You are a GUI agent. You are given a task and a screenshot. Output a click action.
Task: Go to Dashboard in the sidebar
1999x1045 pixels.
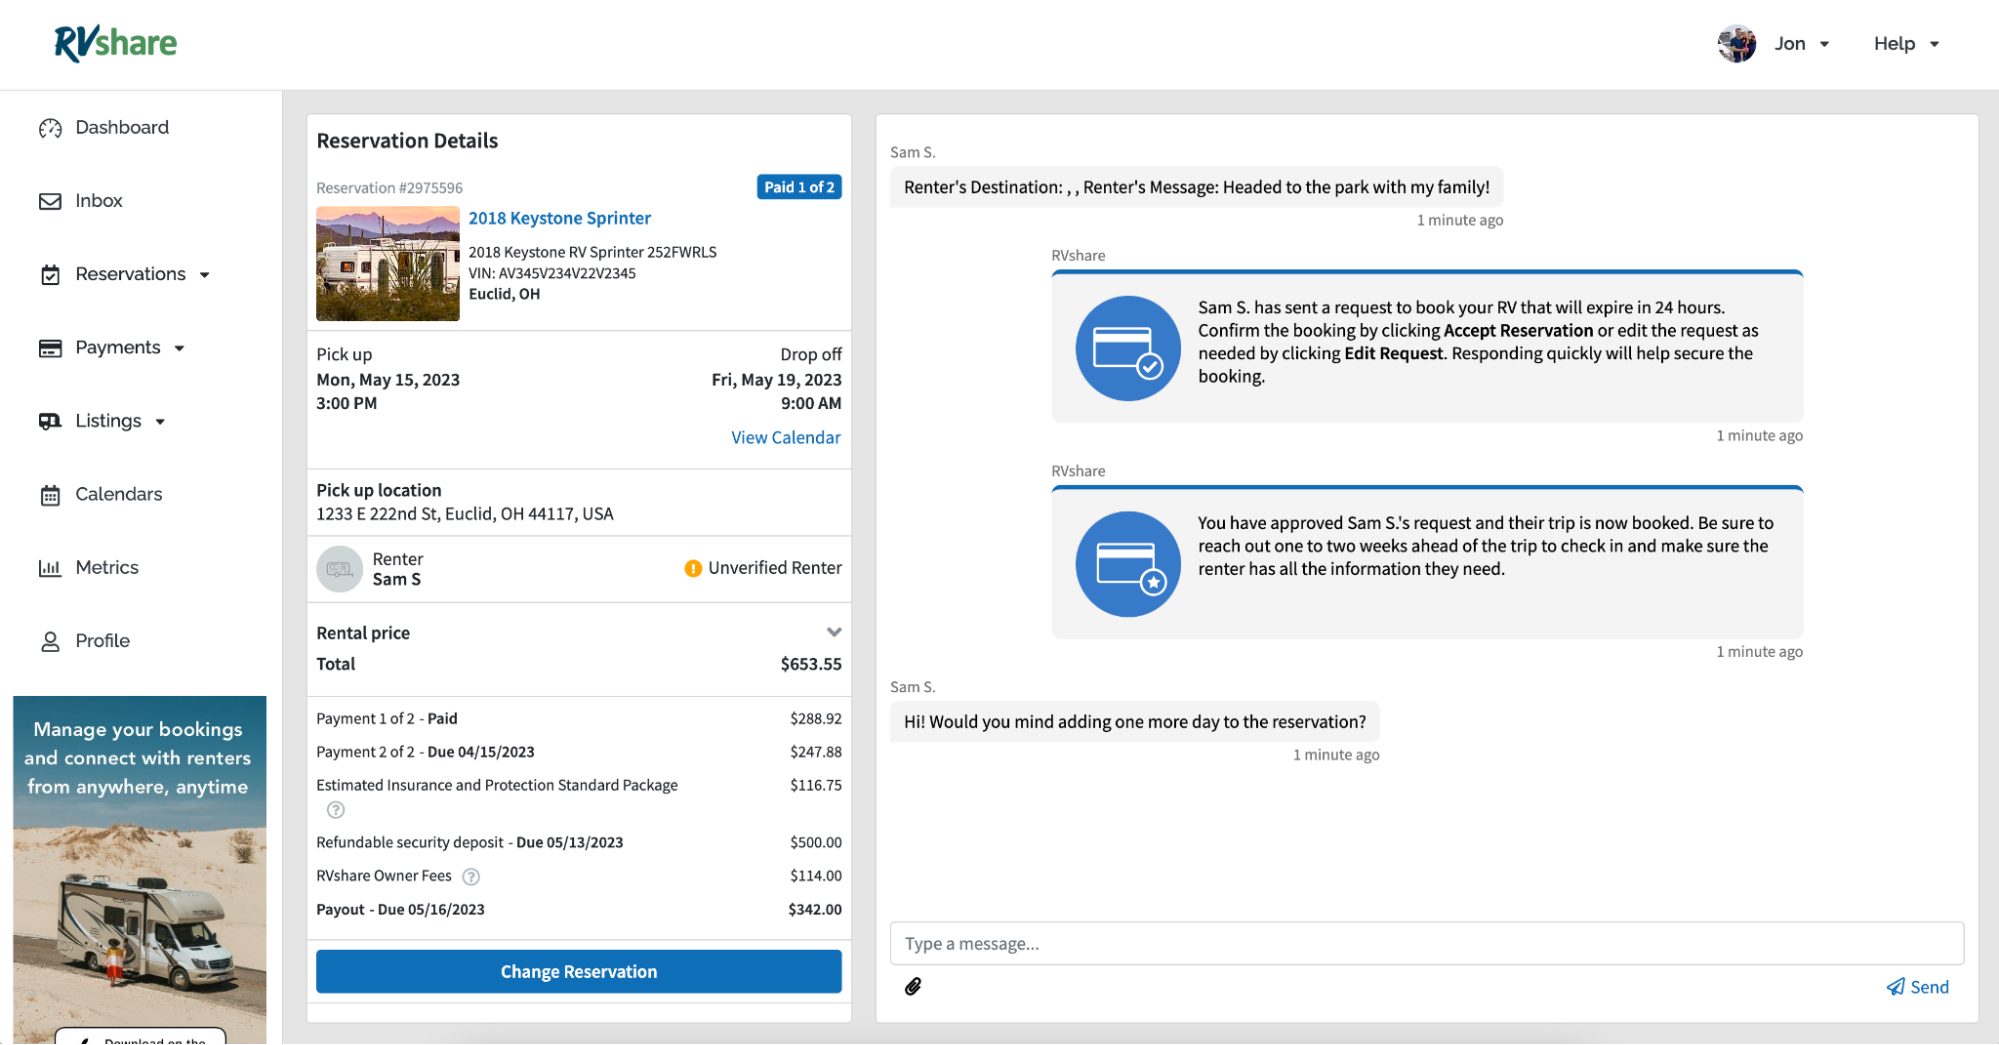[121, 128]
